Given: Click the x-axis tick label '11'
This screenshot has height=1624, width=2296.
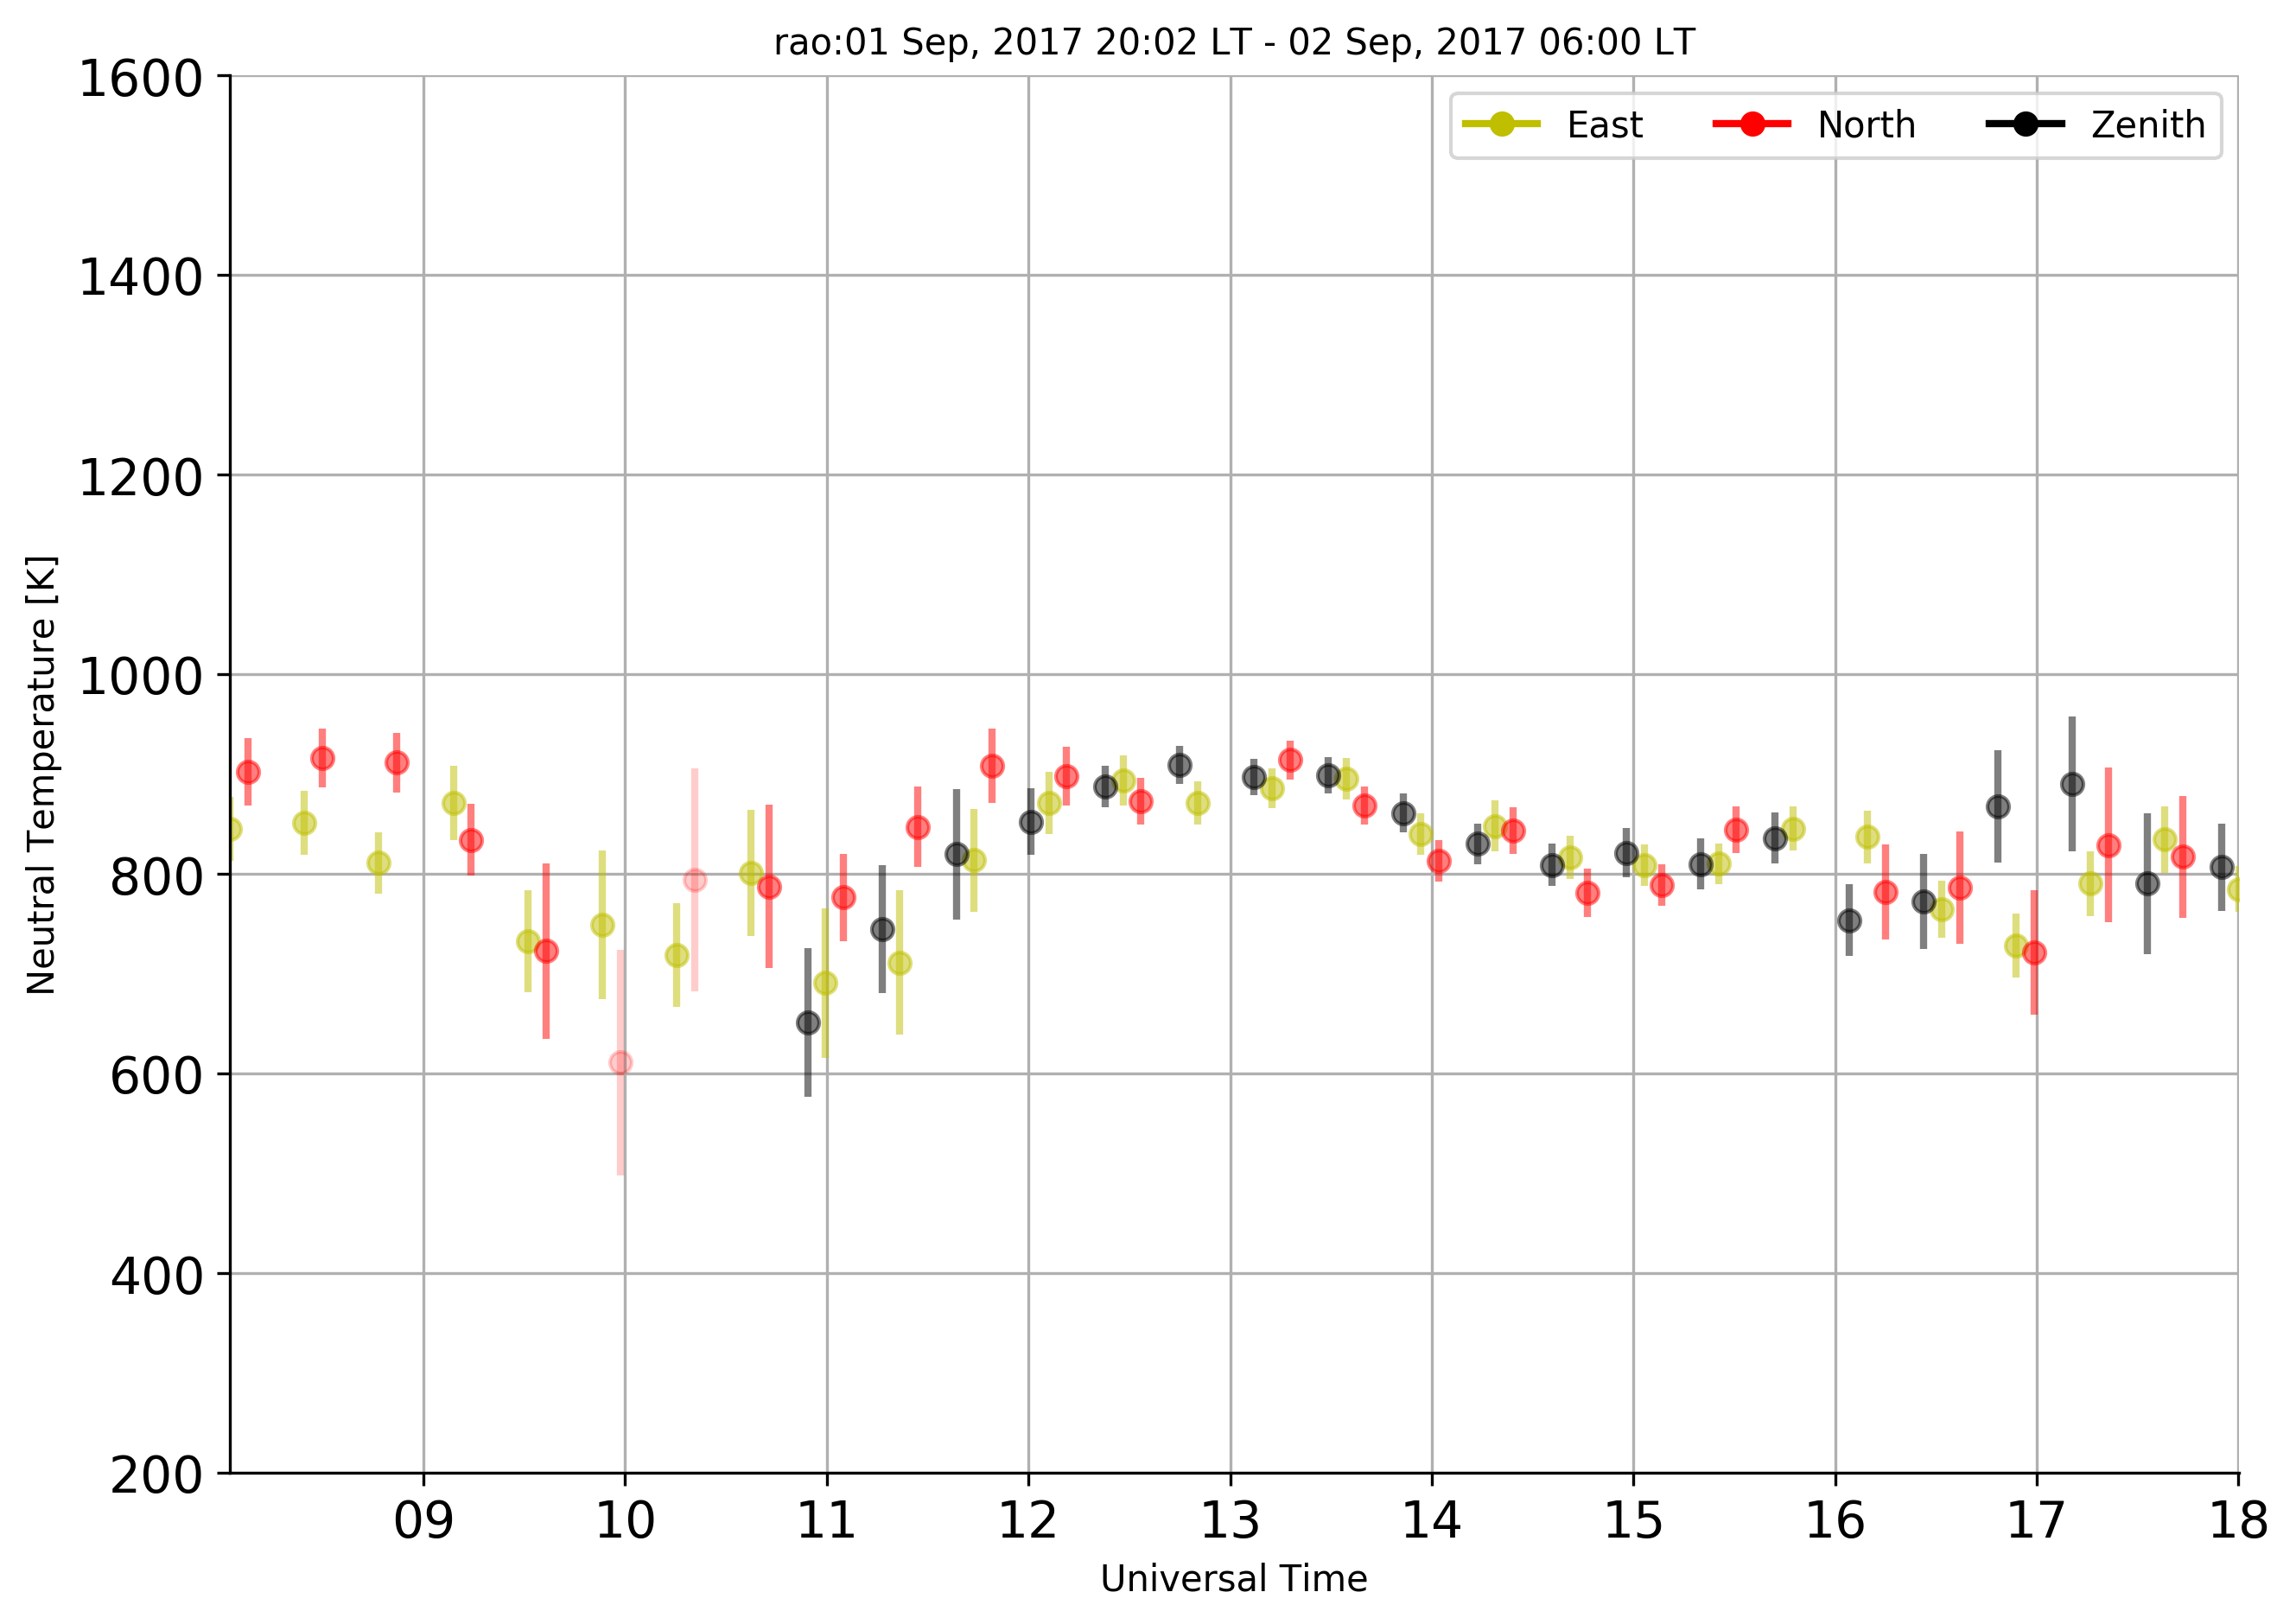Looking at the screenshot, I should (x=827, y=1522).
